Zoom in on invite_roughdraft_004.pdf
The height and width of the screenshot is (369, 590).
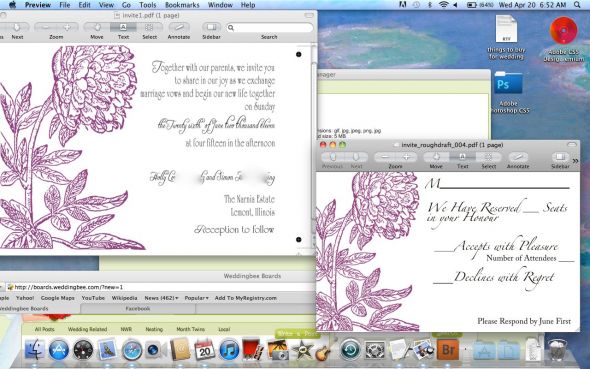click(x=406, y=157)
